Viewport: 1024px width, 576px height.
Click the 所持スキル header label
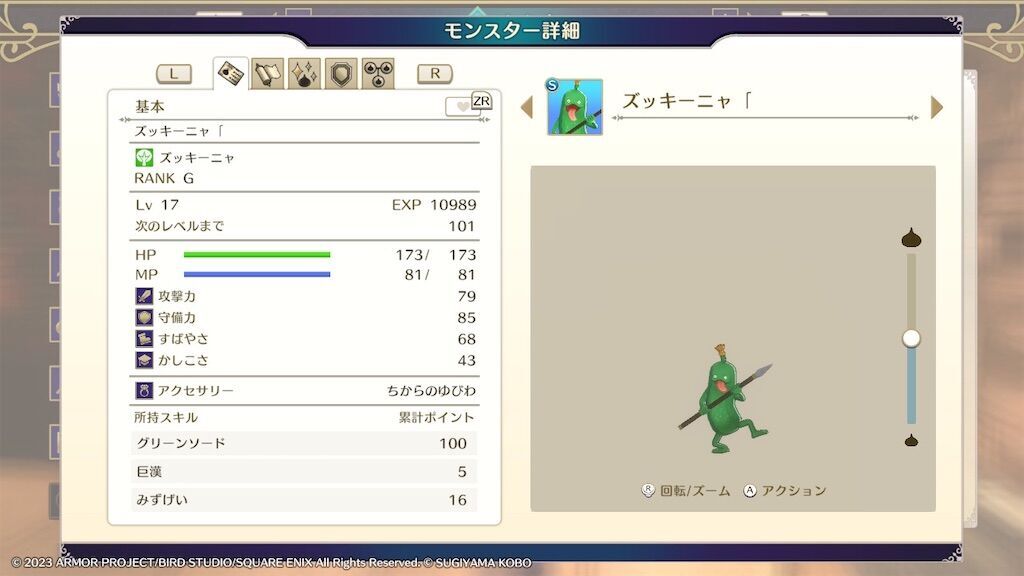point(166,417)
